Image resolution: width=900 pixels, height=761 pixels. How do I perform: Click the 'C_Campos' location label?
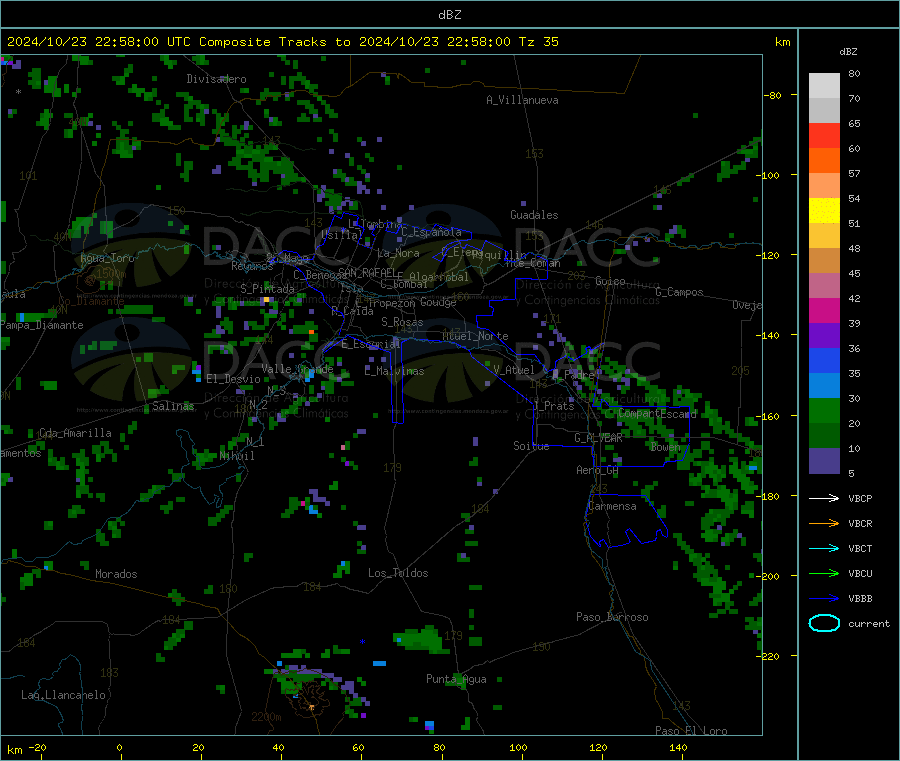[x=680, y=292]
